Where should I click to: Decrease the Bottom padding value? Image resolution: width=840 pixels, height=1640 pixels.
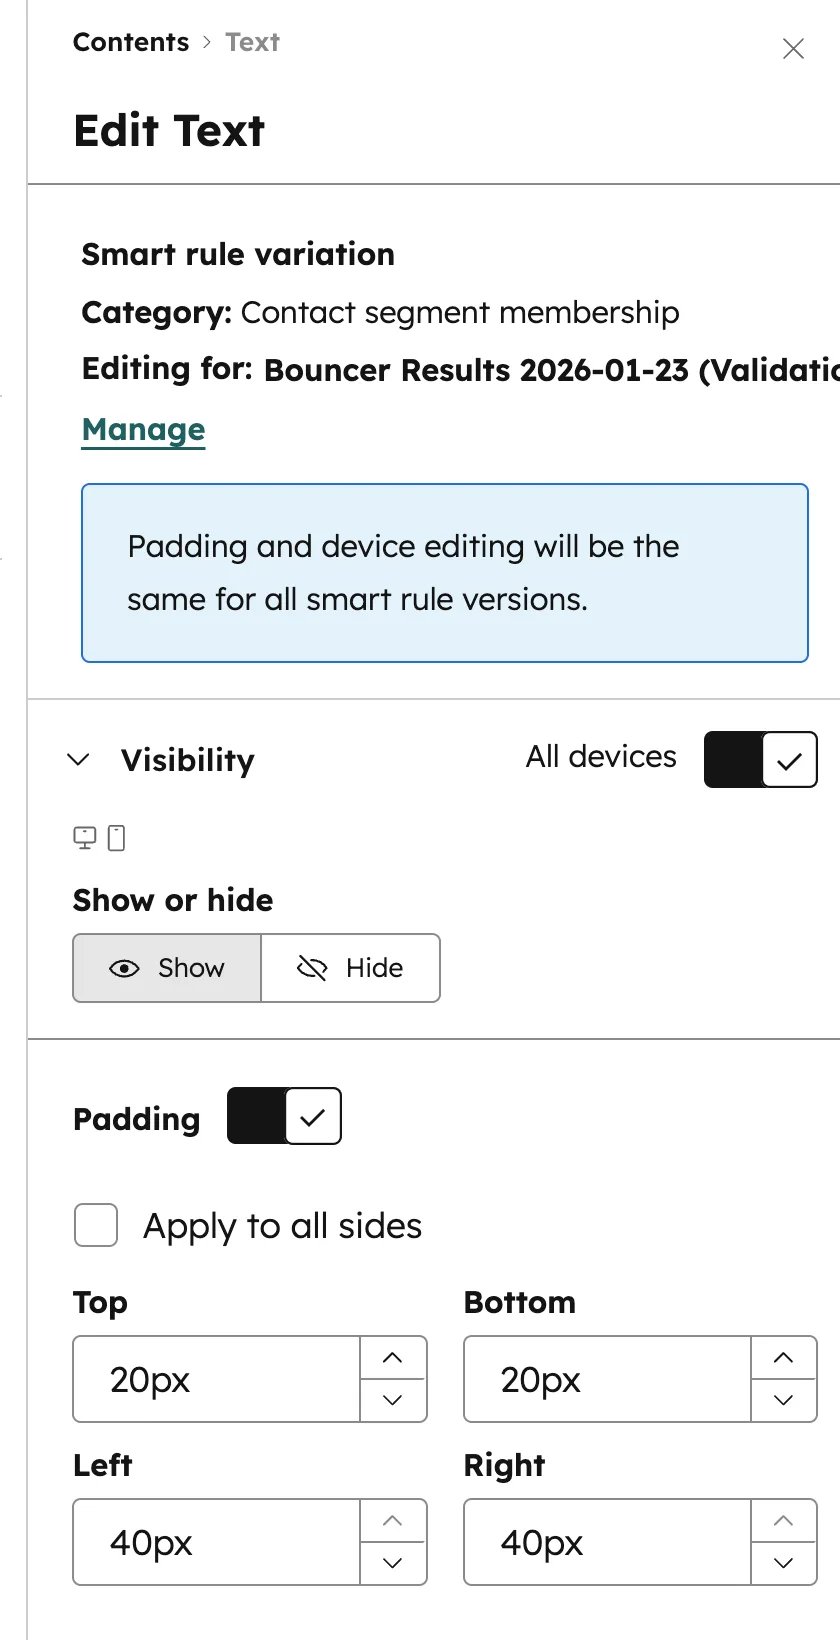[x=784, y=1400]
